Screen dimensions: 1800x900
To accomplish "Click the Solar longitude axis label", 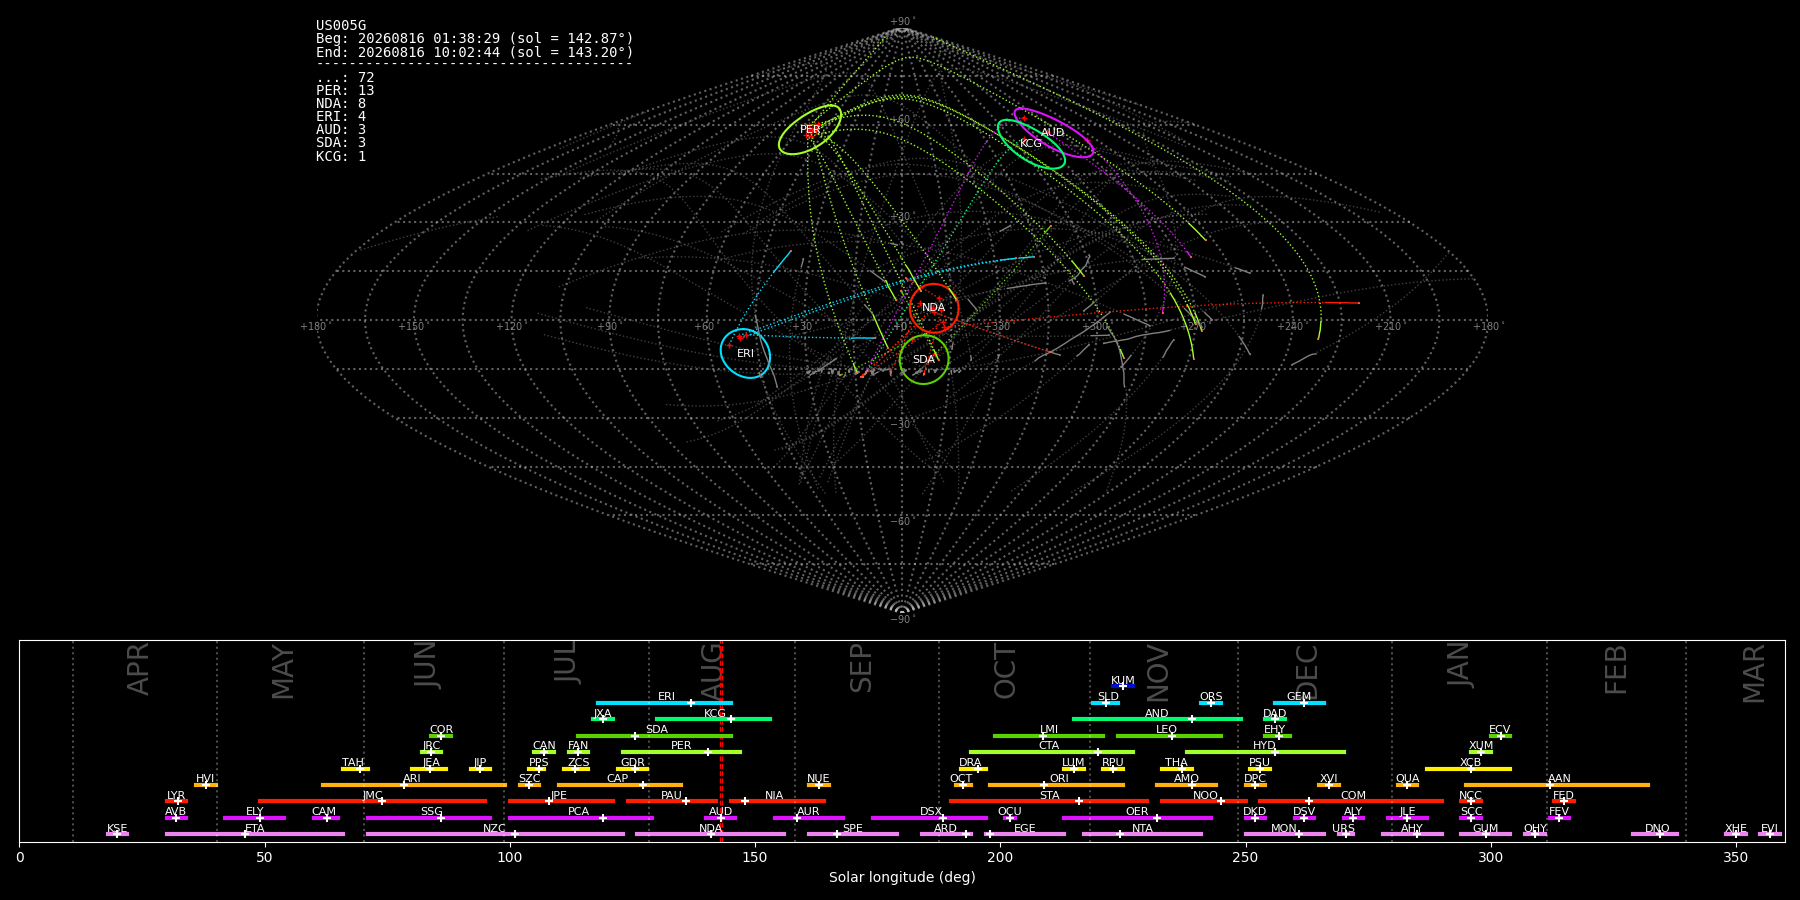I will tap(902, 877).
